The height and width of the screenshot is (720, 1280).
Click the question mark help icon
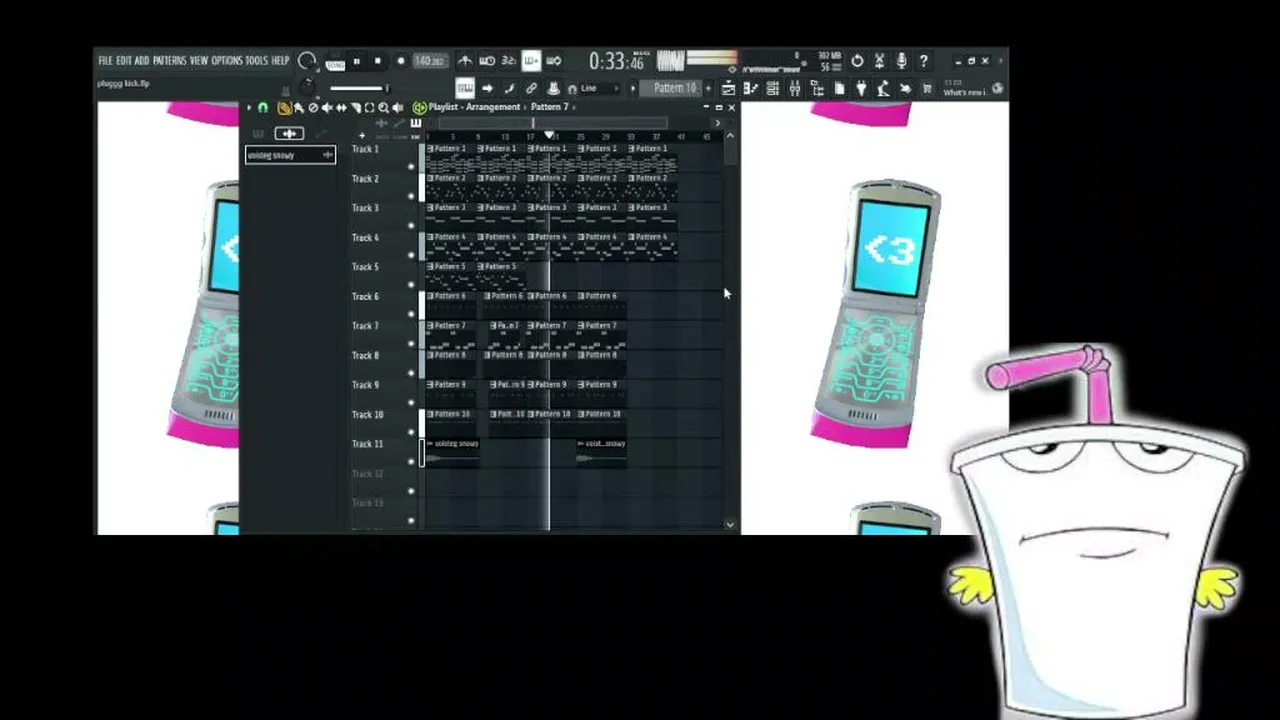click(923, 61)
